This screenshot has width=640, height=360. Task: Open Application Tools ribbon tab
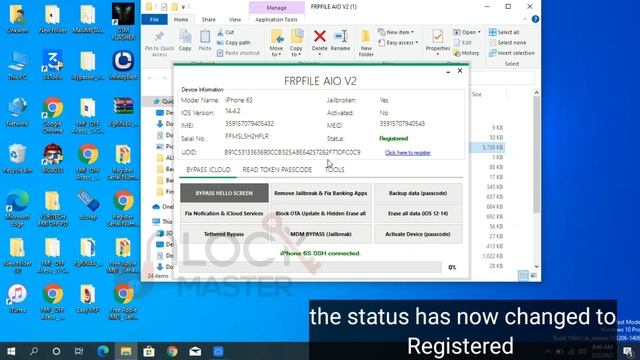(276, 20)
